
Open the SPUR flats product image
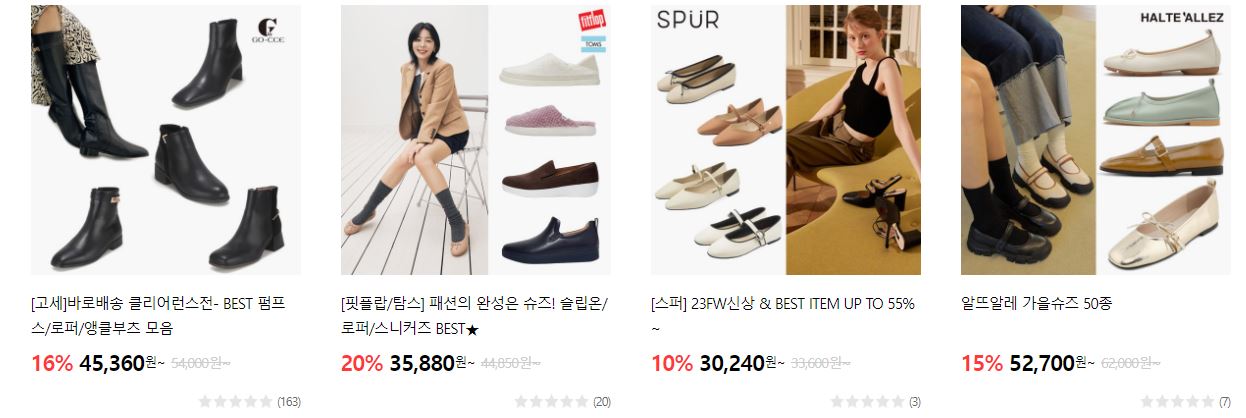pos(786,140)
